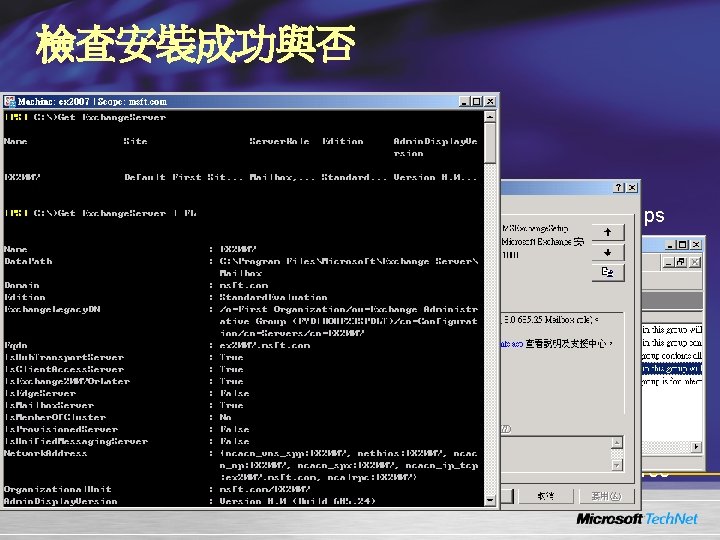Close the rightmost background window

pos(696,245)
